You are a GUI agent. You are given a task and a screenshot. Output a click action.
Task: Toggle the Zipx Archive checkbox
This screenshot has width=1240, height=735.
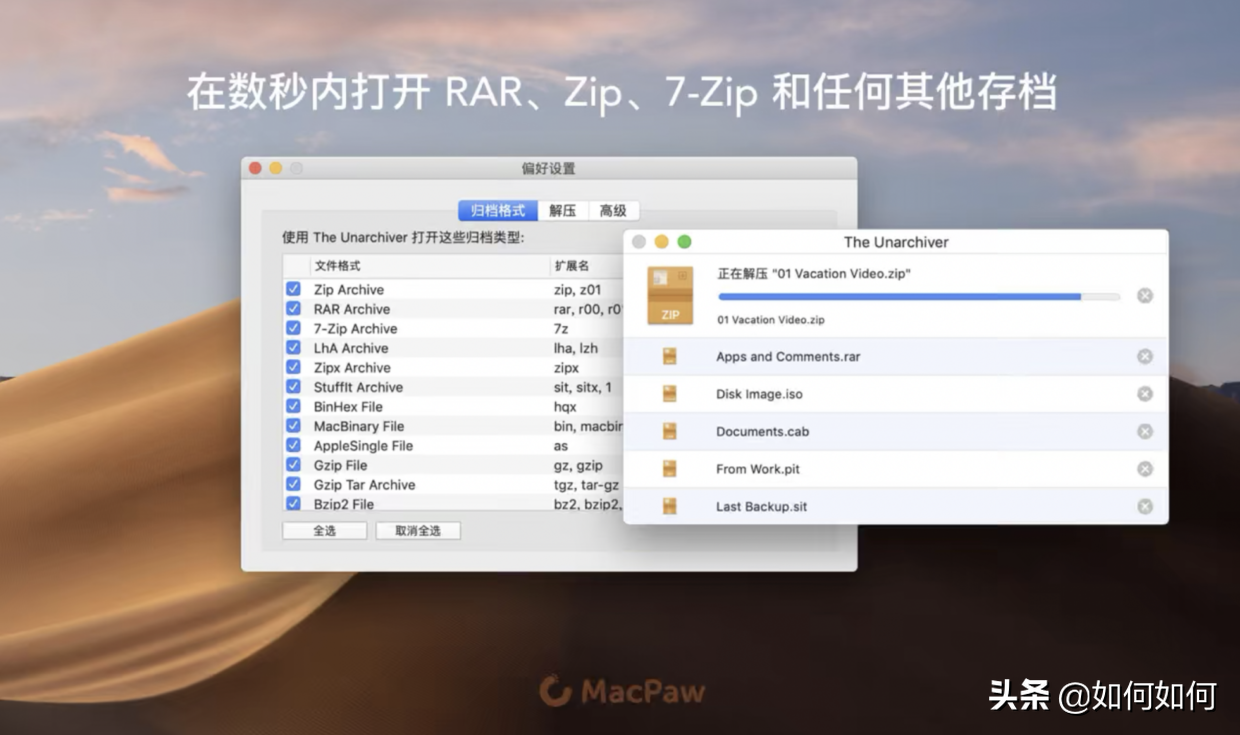click(x=293, y=367)
